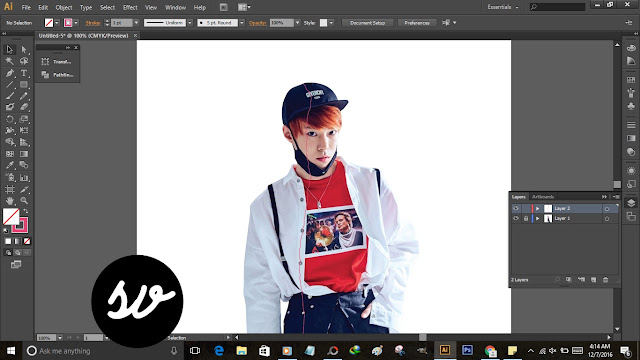
Task: Click Document Setup button
Action: click(367, 23)
